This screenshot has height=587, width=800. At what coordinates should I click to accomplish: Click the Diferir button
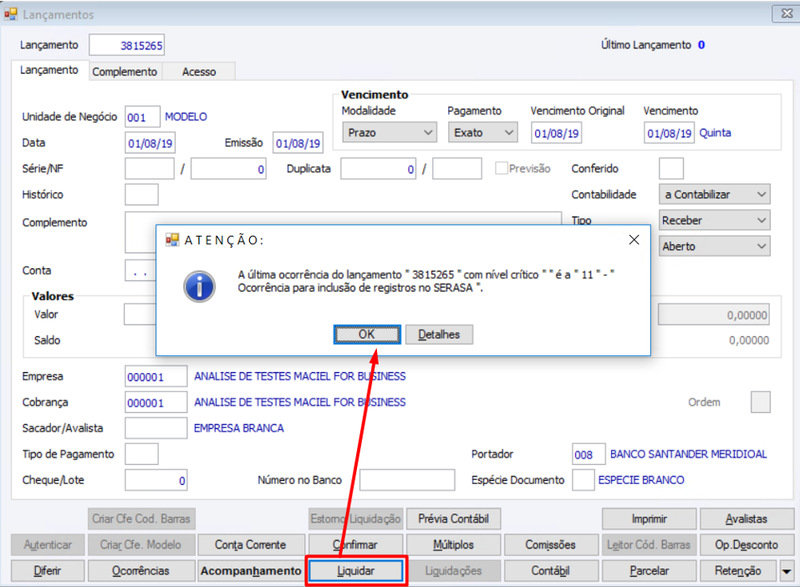coord(48,571)
